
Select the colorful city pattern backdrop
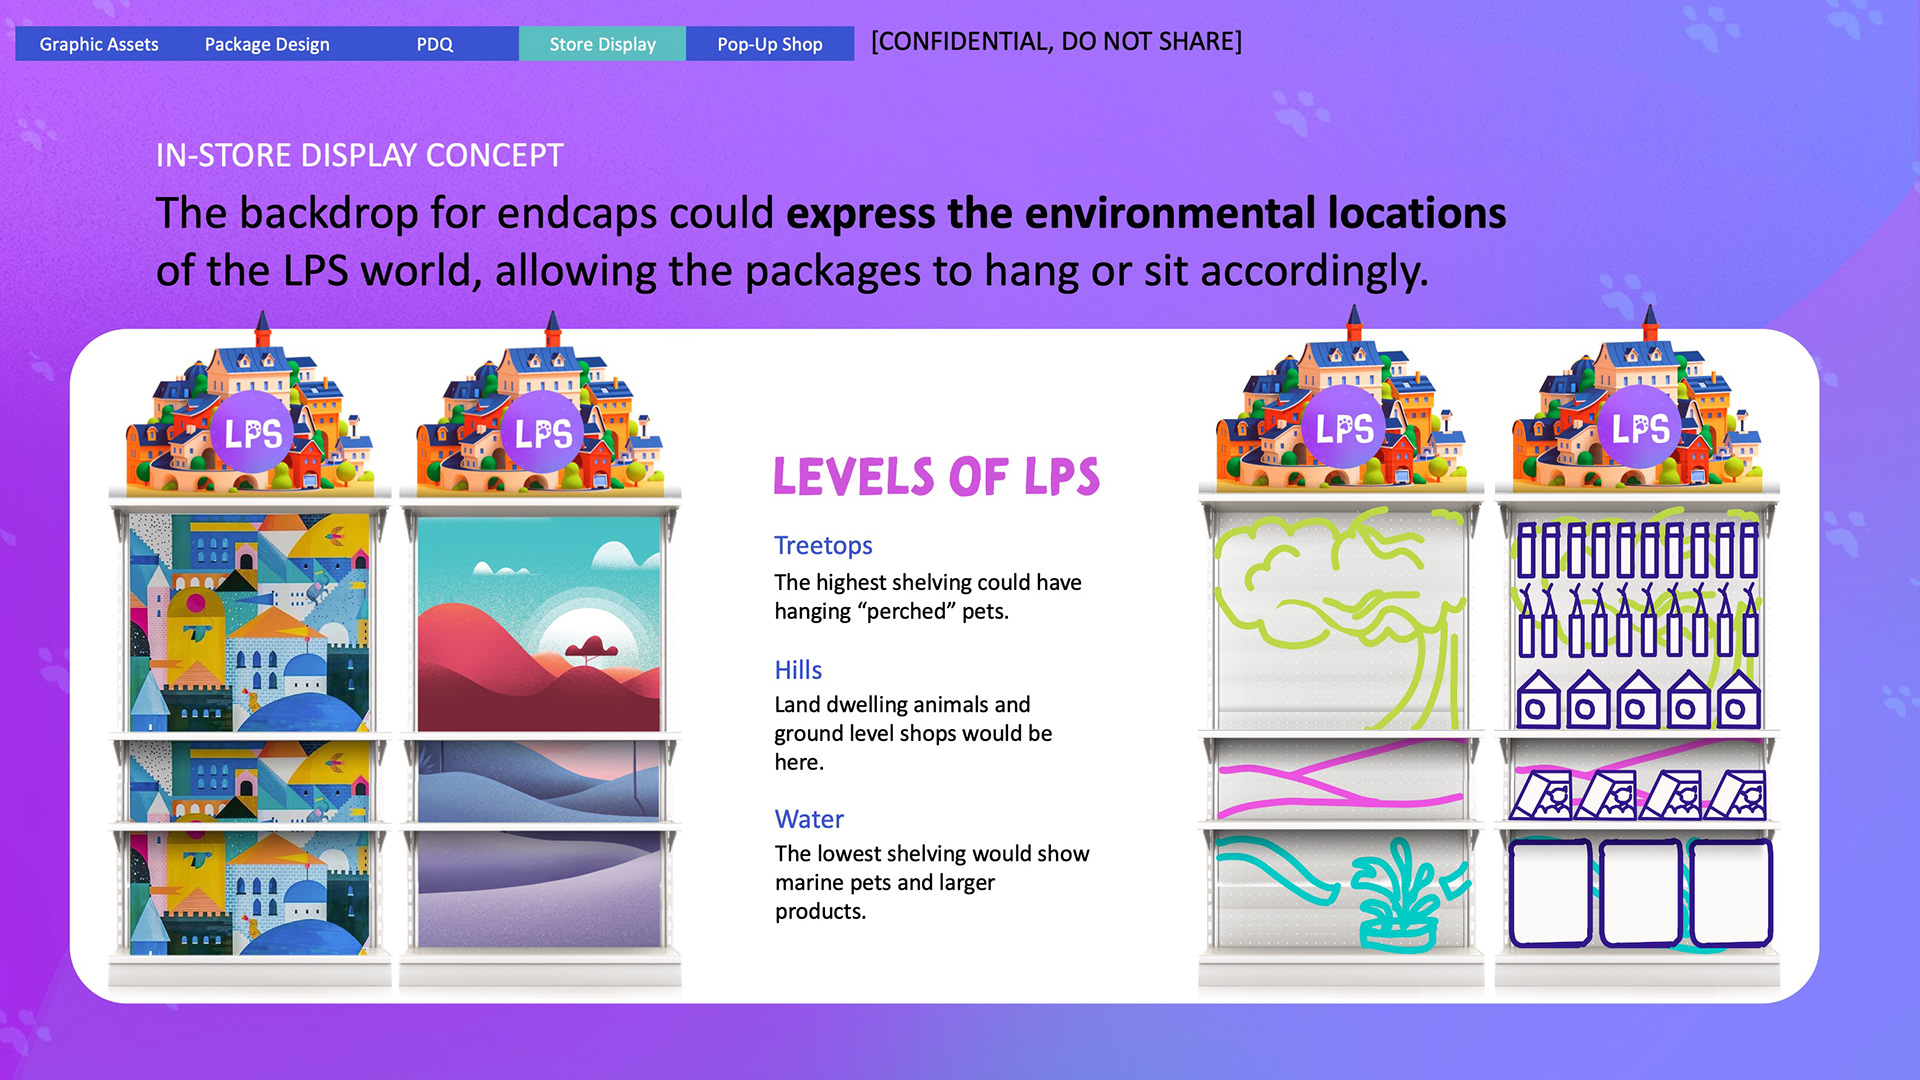coord(250,625)
